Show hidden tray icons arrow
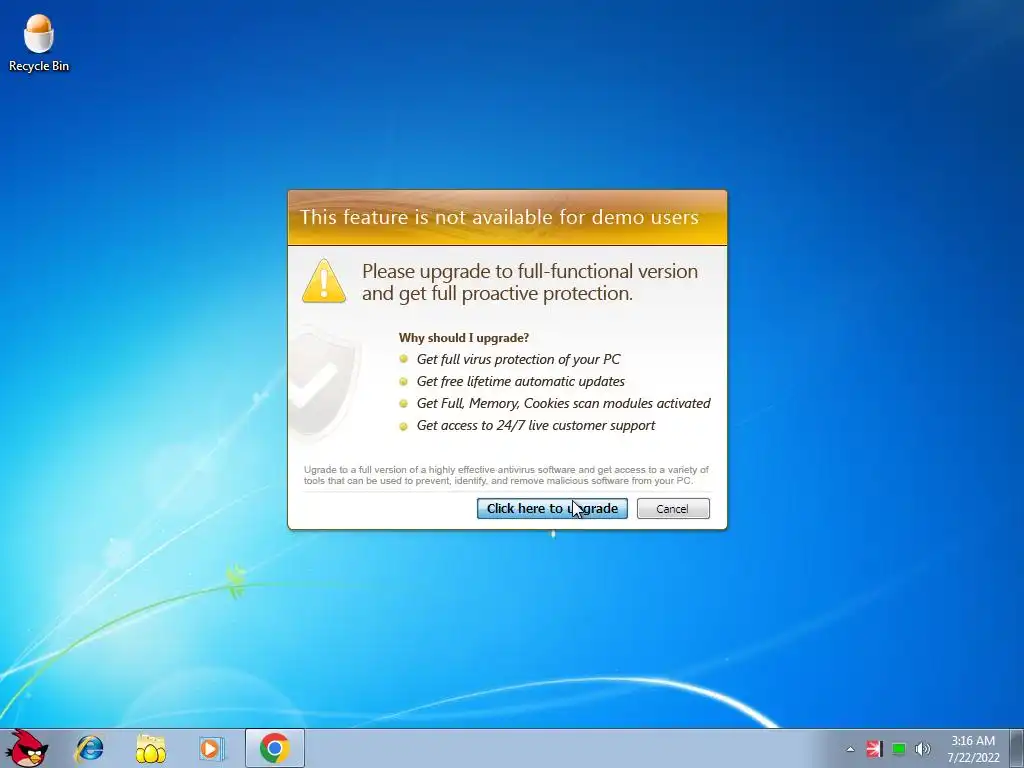This screenshot has height=768, width=1024. (x=850, y=749)
